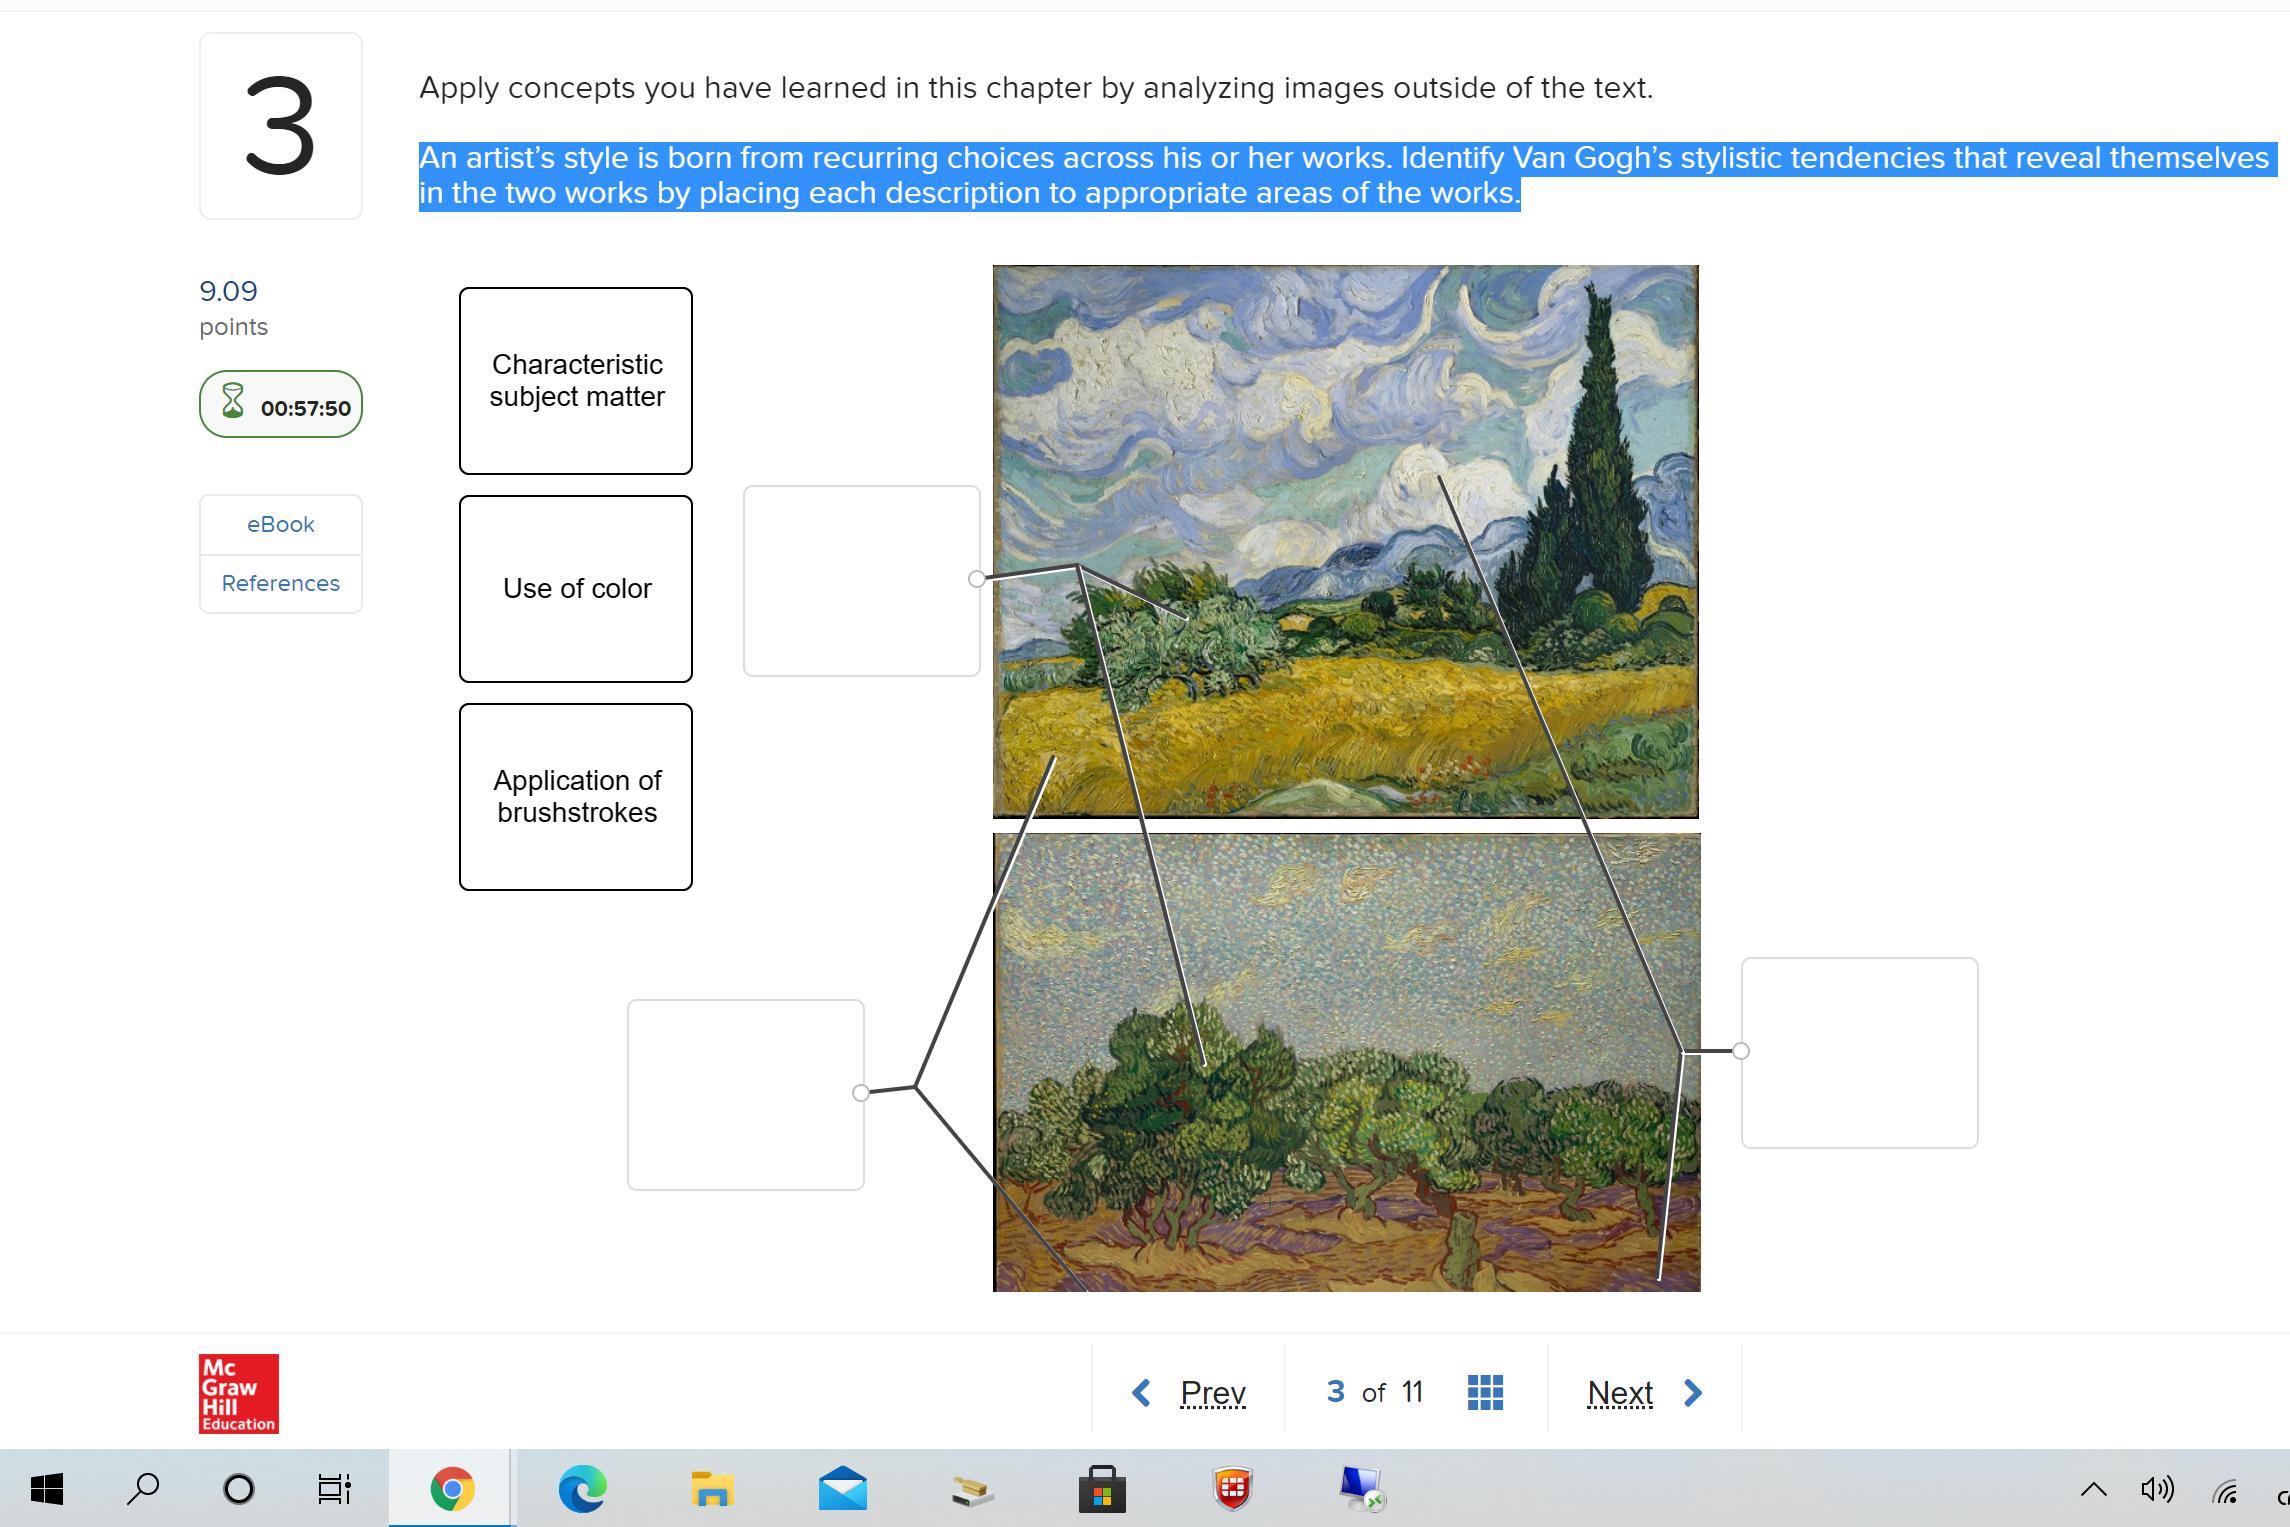Open the eBook link

281,525
